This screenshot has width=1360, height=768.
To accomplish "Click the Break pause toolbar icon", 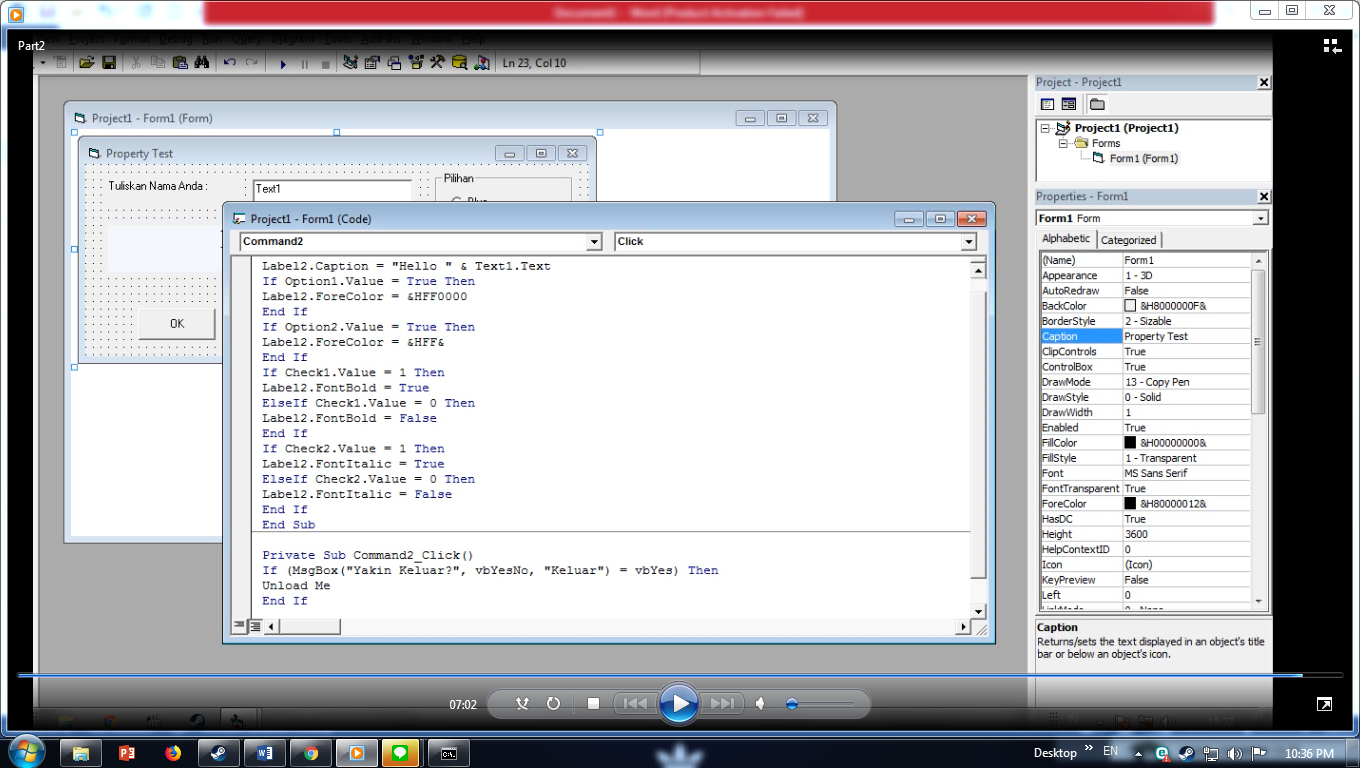I will [305, 64].
